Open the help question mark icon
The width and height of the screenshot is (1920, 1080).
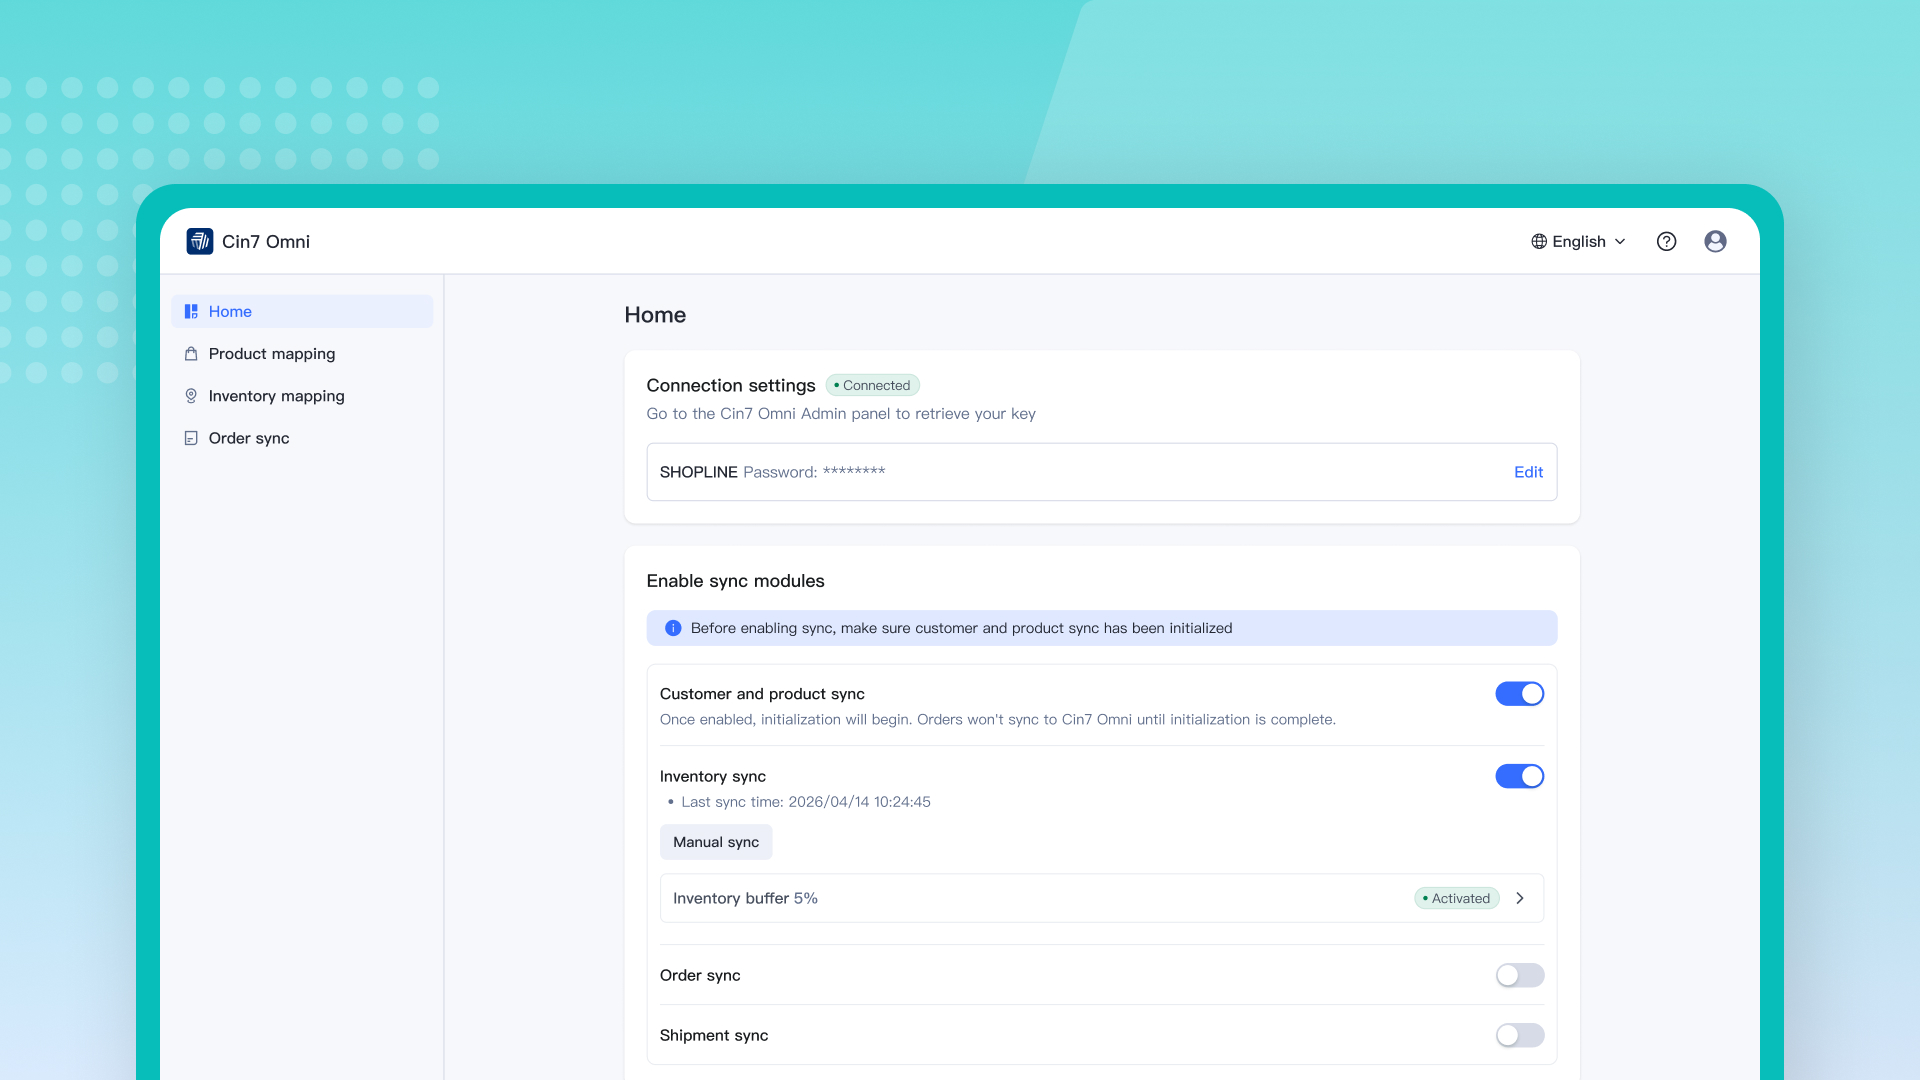click(x=1666, y=241)
